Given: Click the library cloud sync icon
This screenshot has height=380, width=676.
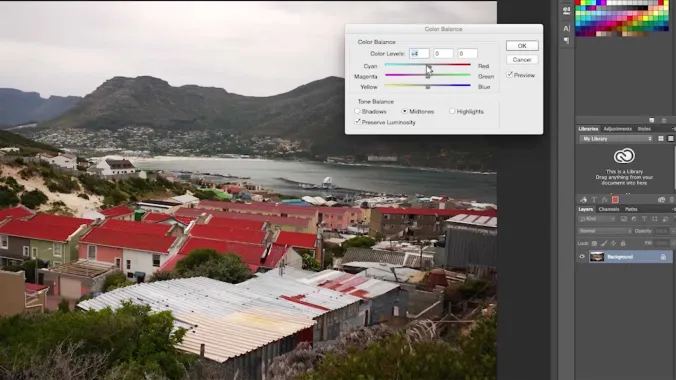Looking at the screenshot, I should (x=661, y=200).
